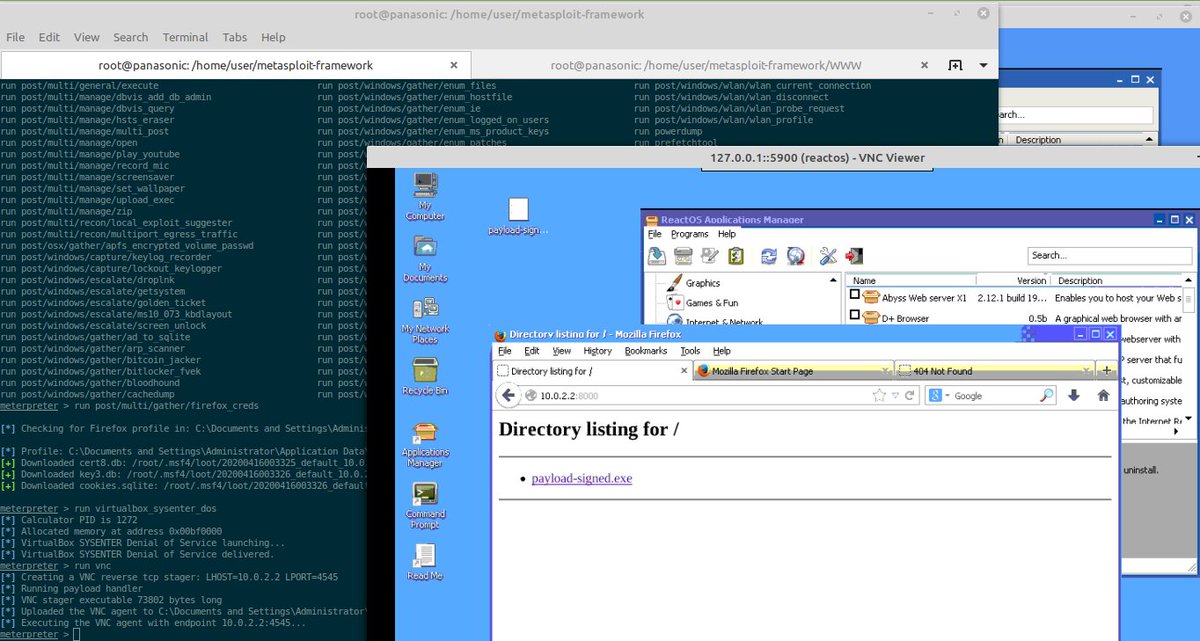Open the terminal File menu

[15, 37]
